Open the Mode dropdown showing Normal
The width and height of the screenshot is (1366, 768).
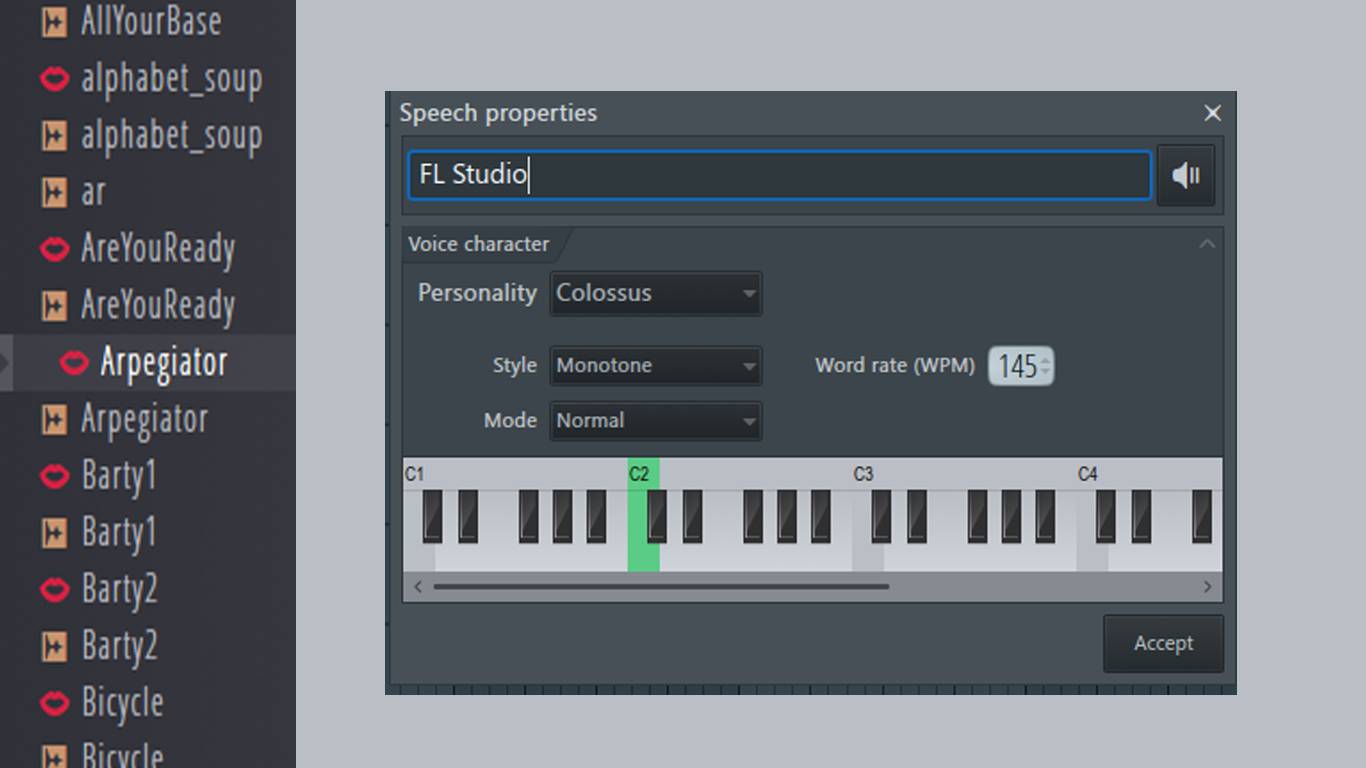(656, 421)
